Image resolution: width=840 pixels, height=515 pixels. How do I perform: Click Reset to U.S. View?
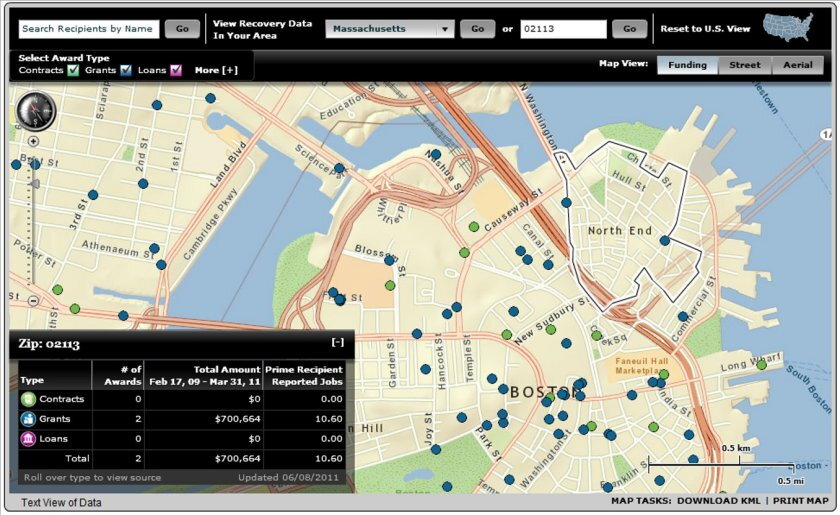[705, 29]
